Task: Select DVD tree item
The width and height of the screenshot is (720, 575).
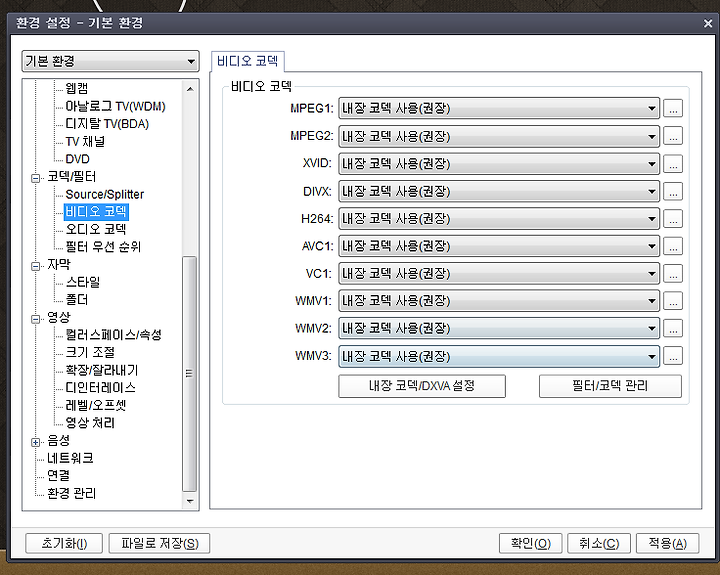Action: 77,159
